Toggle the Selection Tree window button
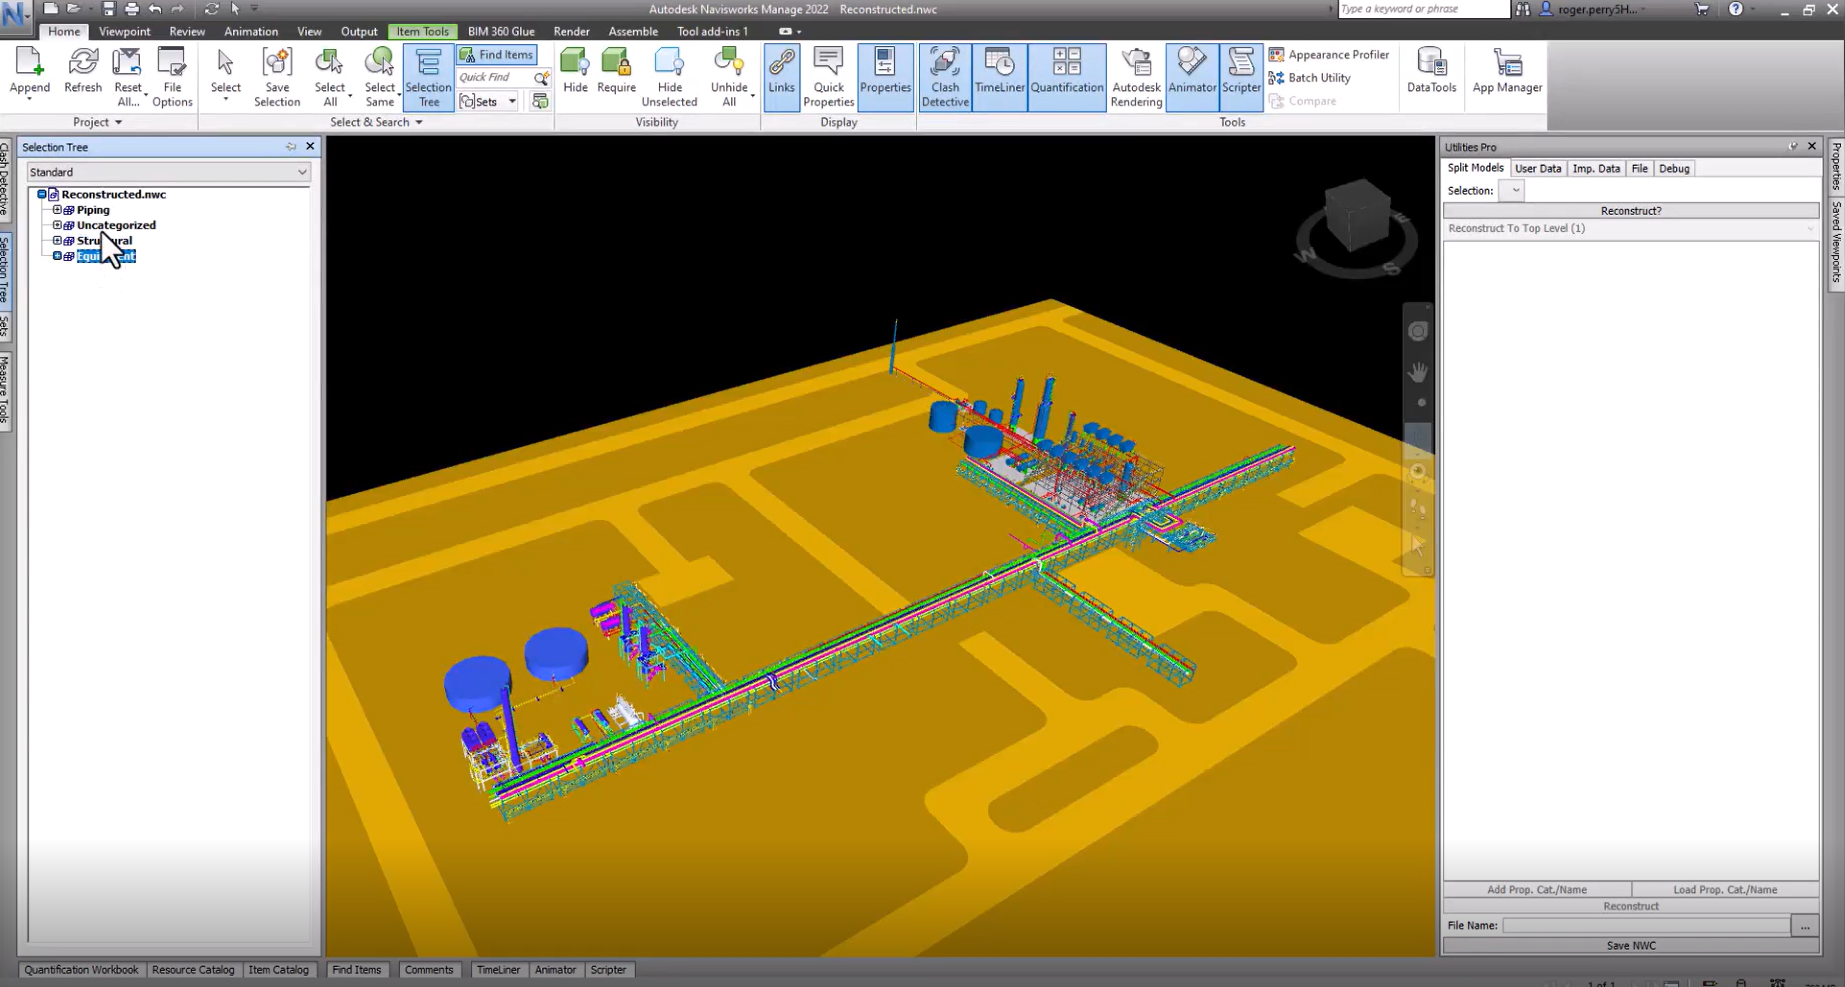 pyautogui.click(x=428, y=77)
